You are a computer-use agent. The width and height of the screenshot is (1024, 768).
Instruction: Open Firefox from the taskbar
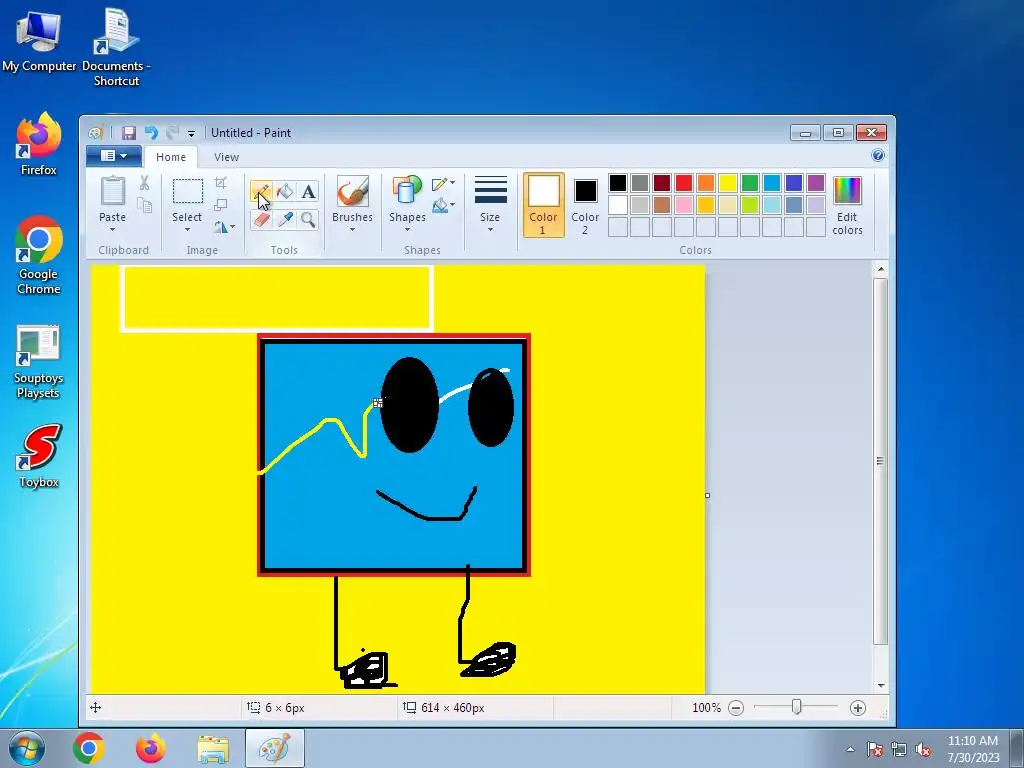pos(151,748)
